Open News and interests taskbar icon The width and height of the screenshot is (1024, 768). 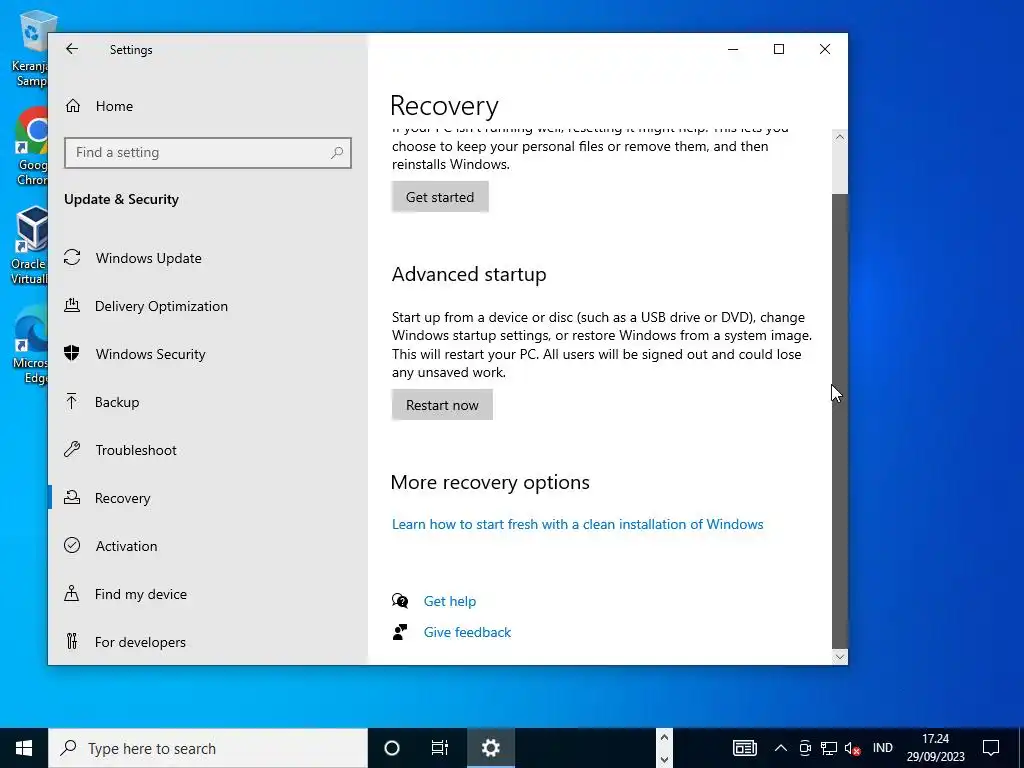(x=744, y=748)
